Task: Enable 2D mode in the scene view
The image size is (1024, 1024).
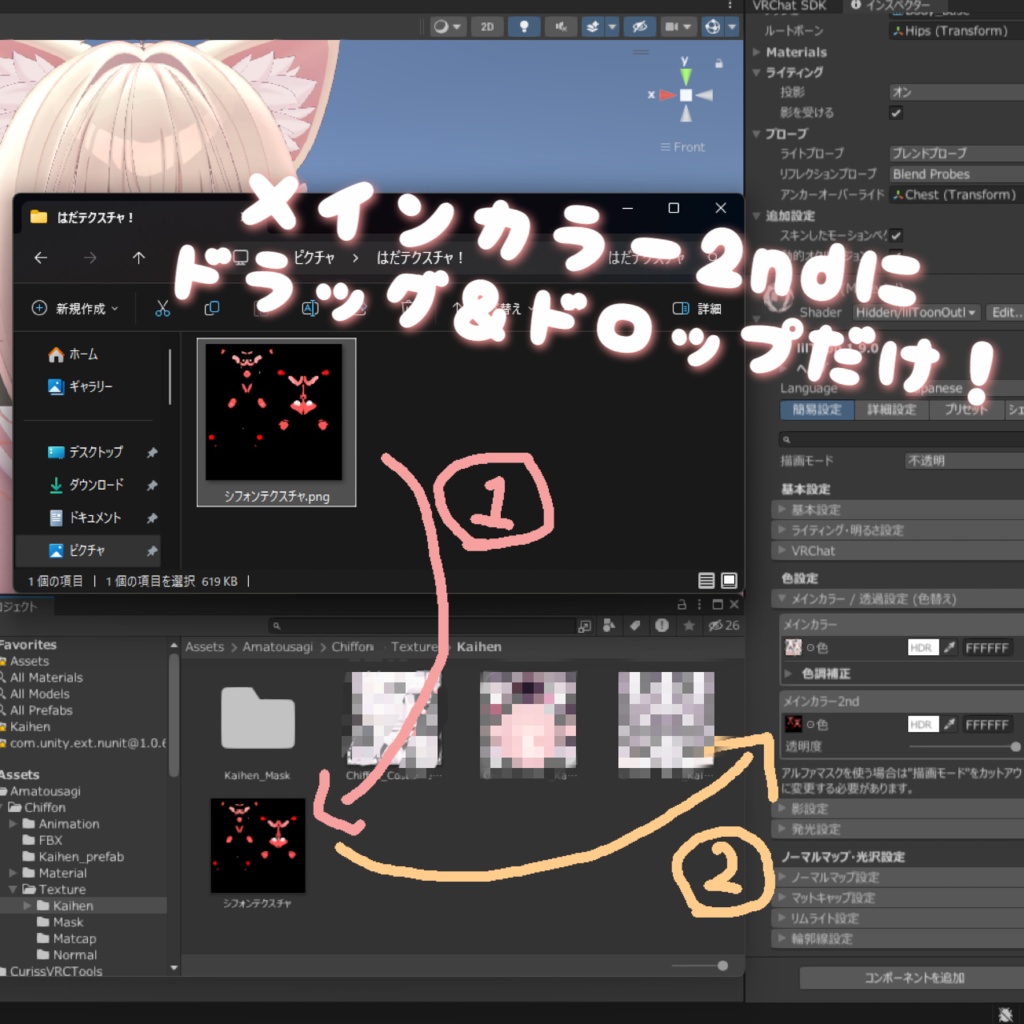Action: pyautogui.click(x=487, y=27)
